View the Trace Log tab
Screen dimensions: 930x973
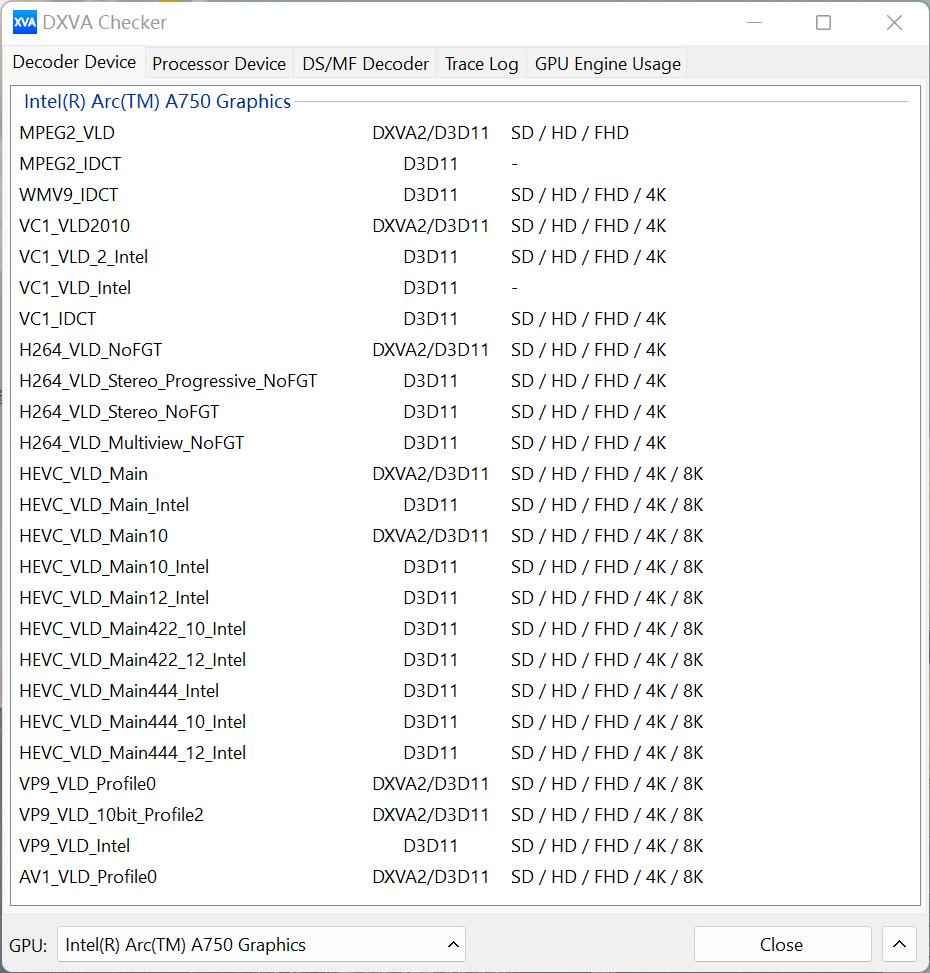(x=481, y=63)
